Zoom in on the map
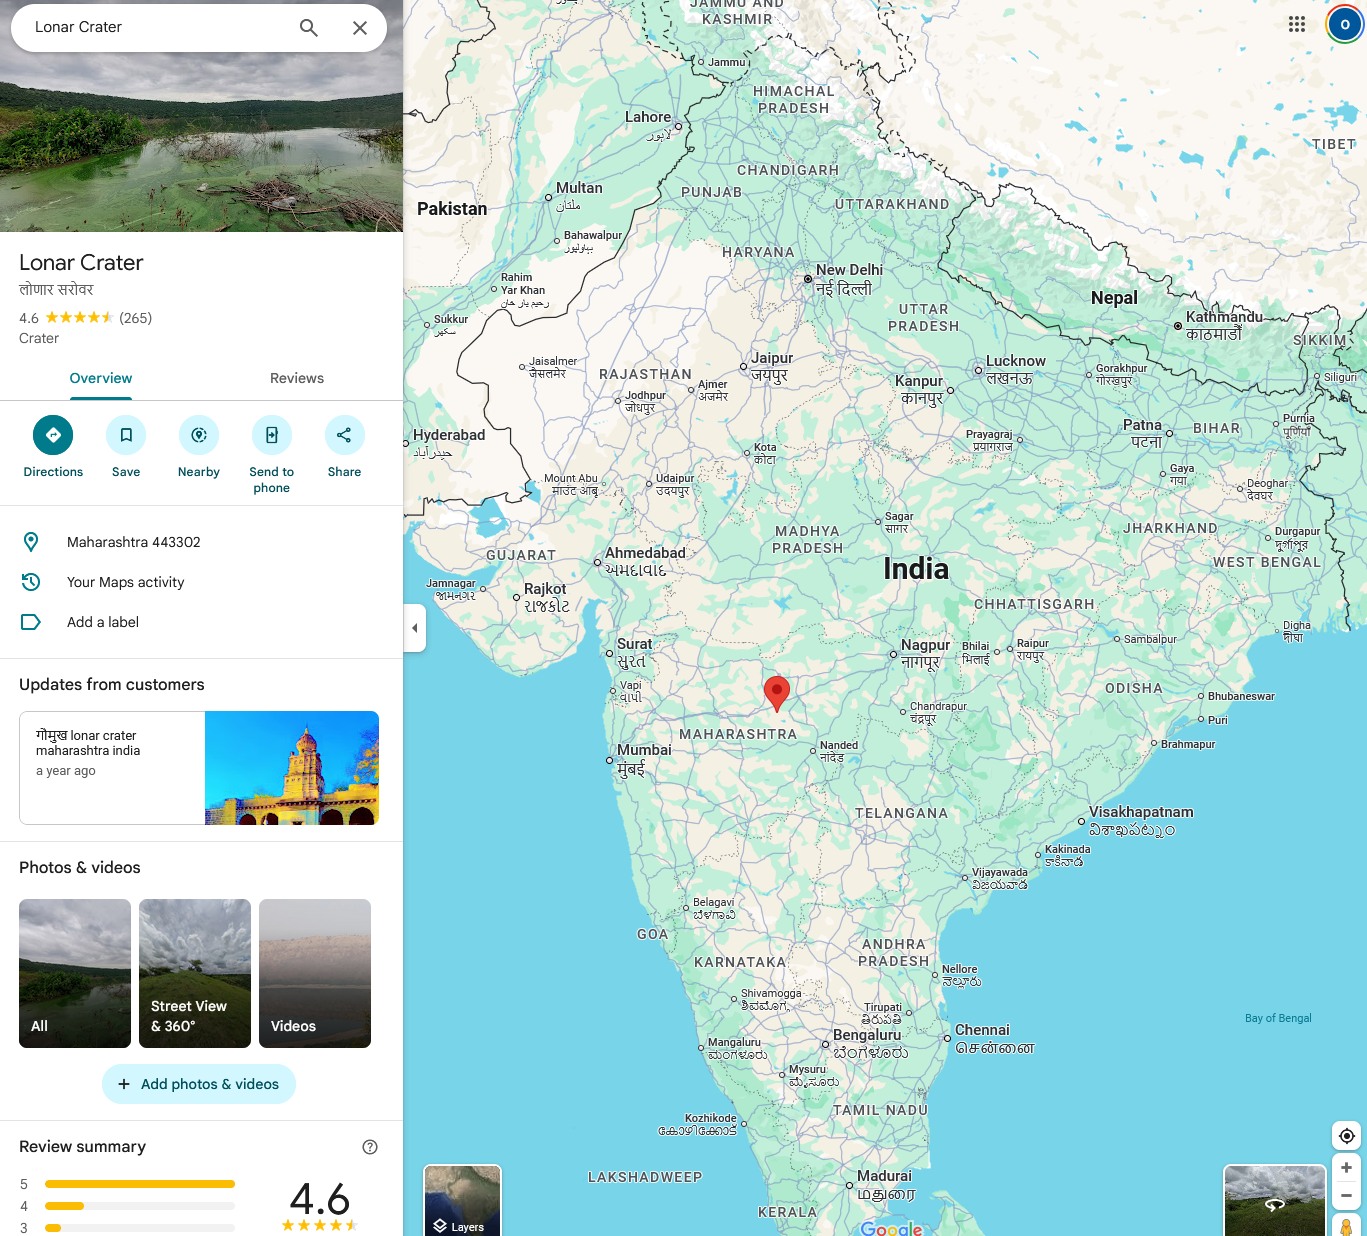1367x1236 pixels. click(1346, 1168)
